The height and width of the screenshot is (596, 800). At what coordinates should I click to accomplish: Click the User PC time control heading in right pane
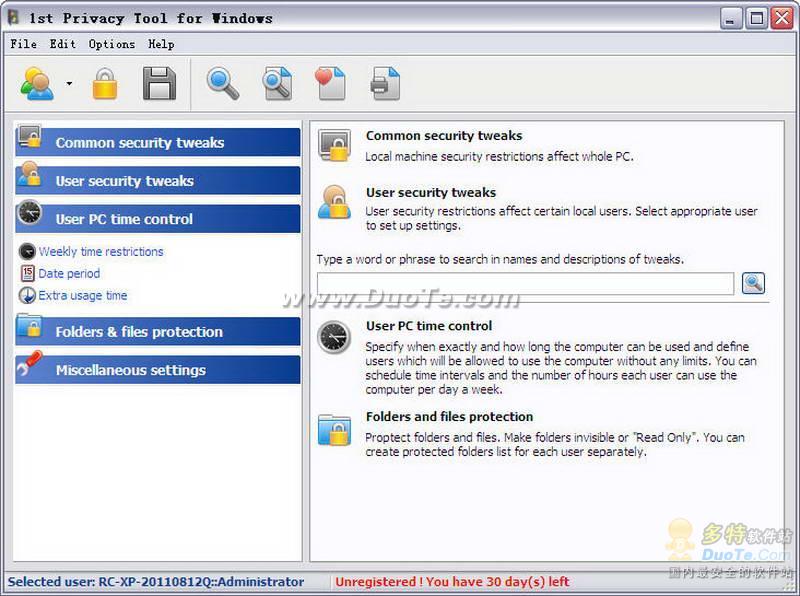[x=429, y=326]
